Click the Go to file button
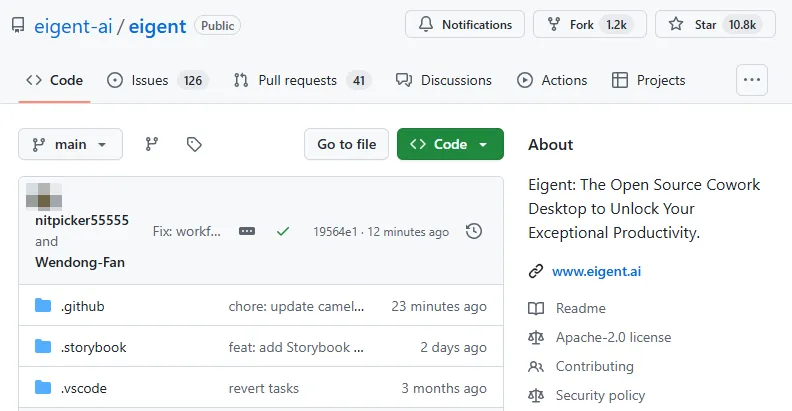This screenshot has width=792, height=411. (x=346, y=144)
